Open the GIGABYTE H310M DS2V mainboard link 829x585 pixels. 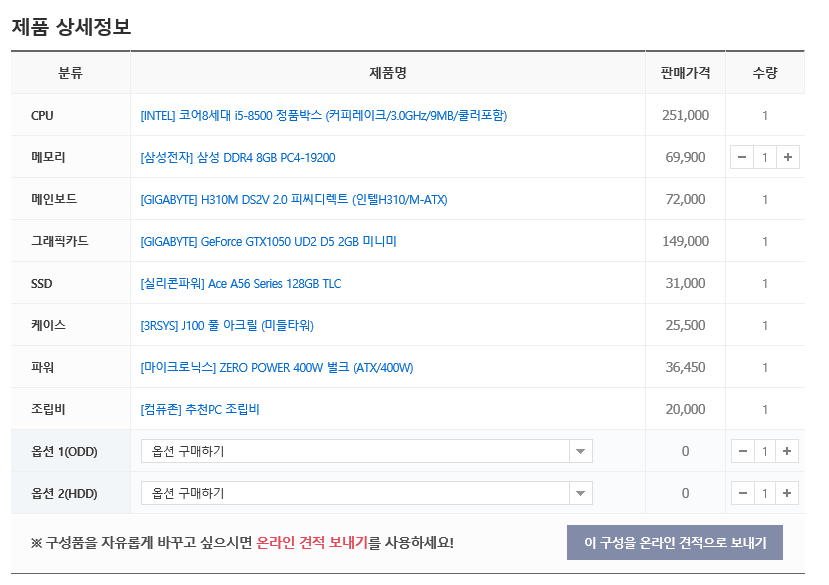[294, 200]
